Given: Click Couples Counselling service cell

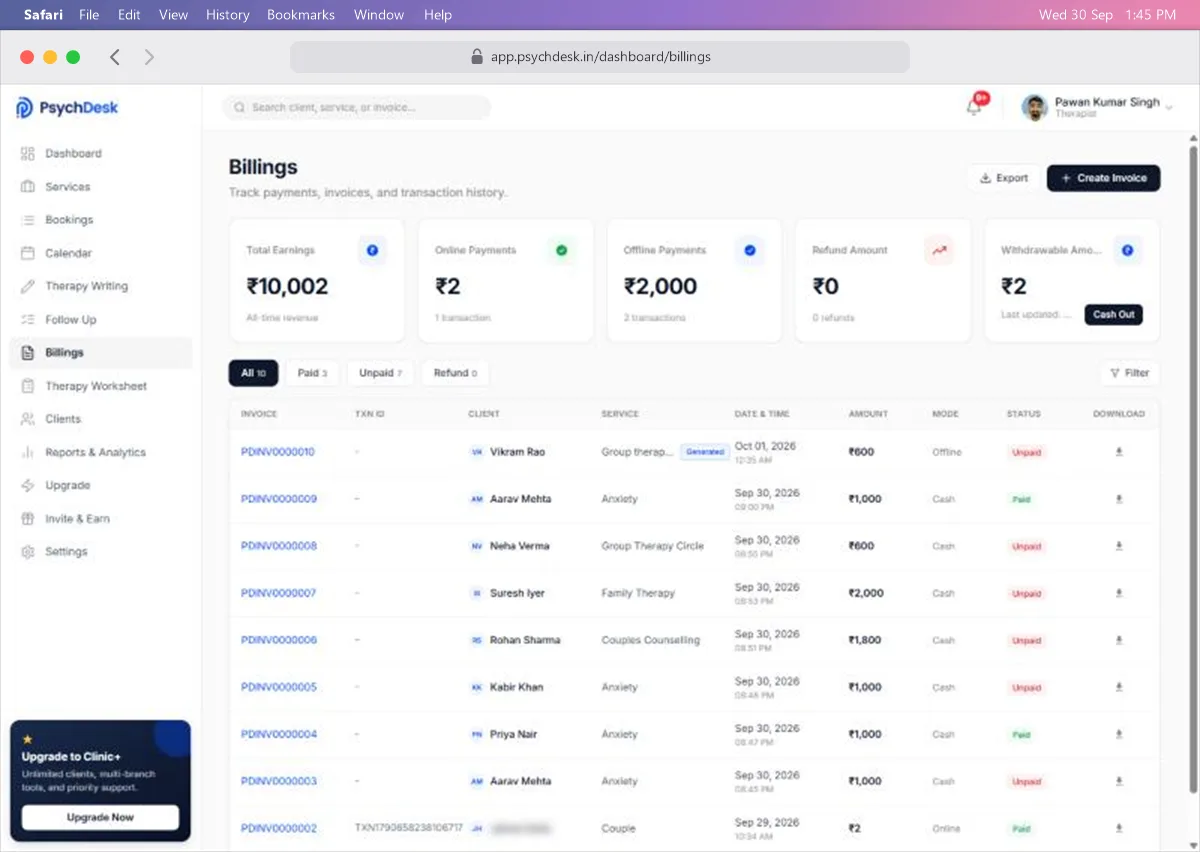Looking at the screenshot, I should 651,640.
